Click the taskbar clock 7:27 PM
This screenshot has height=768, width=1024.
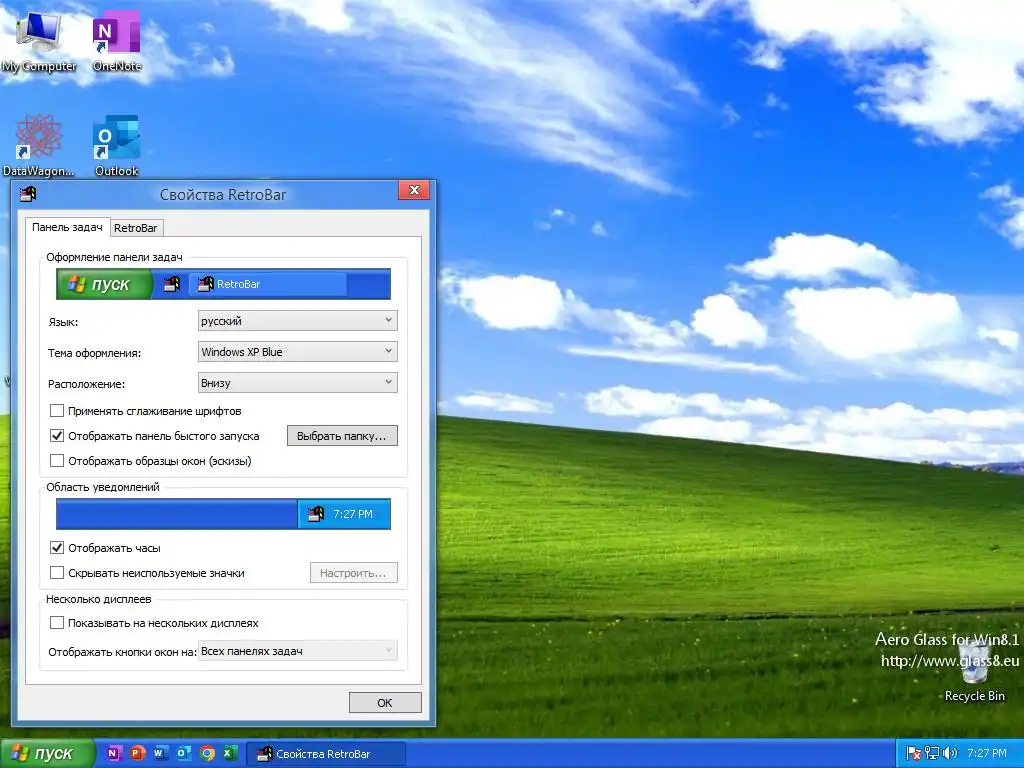tap(987, 754)
